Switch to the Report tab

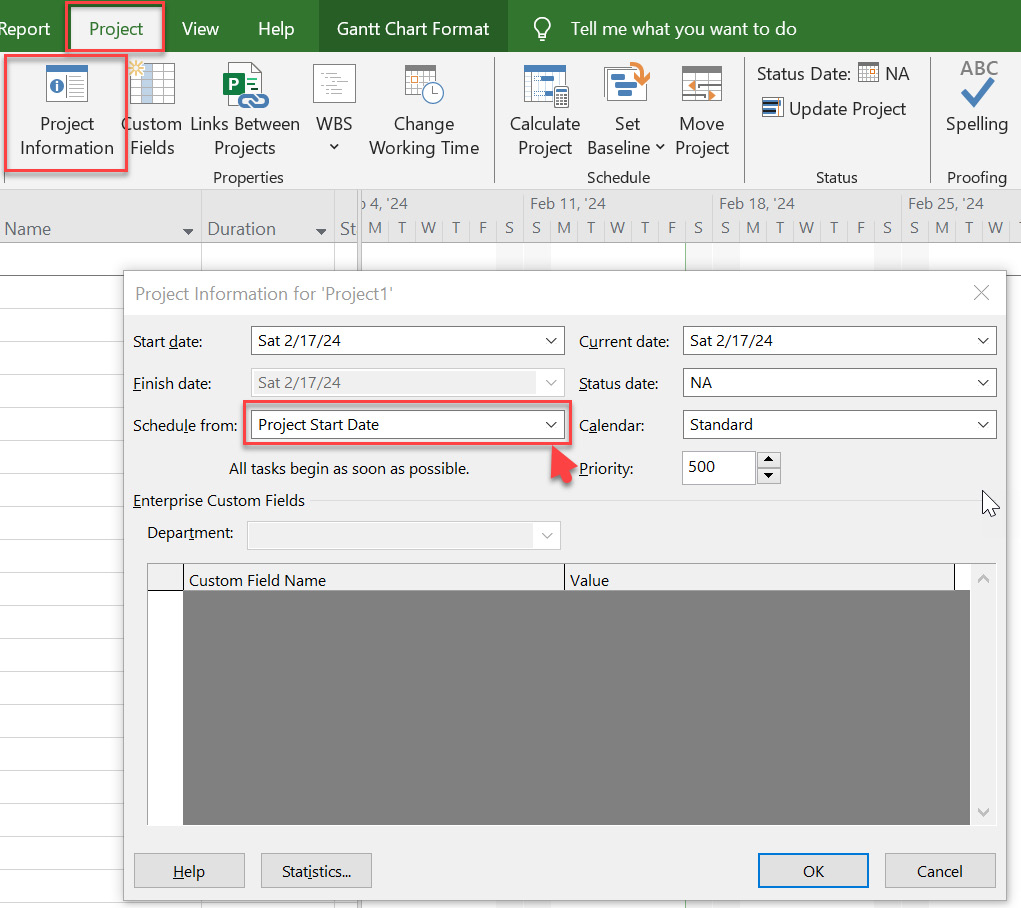point(24,29)
